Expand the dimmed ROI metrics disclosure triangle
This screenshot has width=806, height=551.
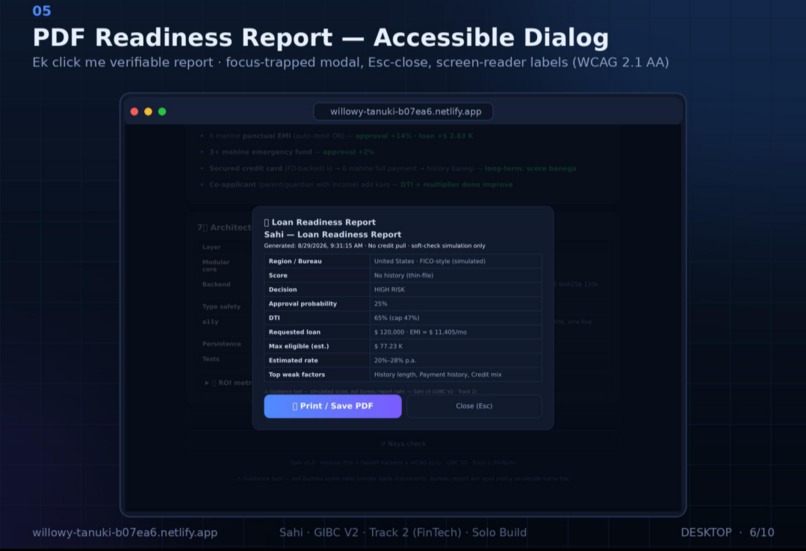click(207, 383)
